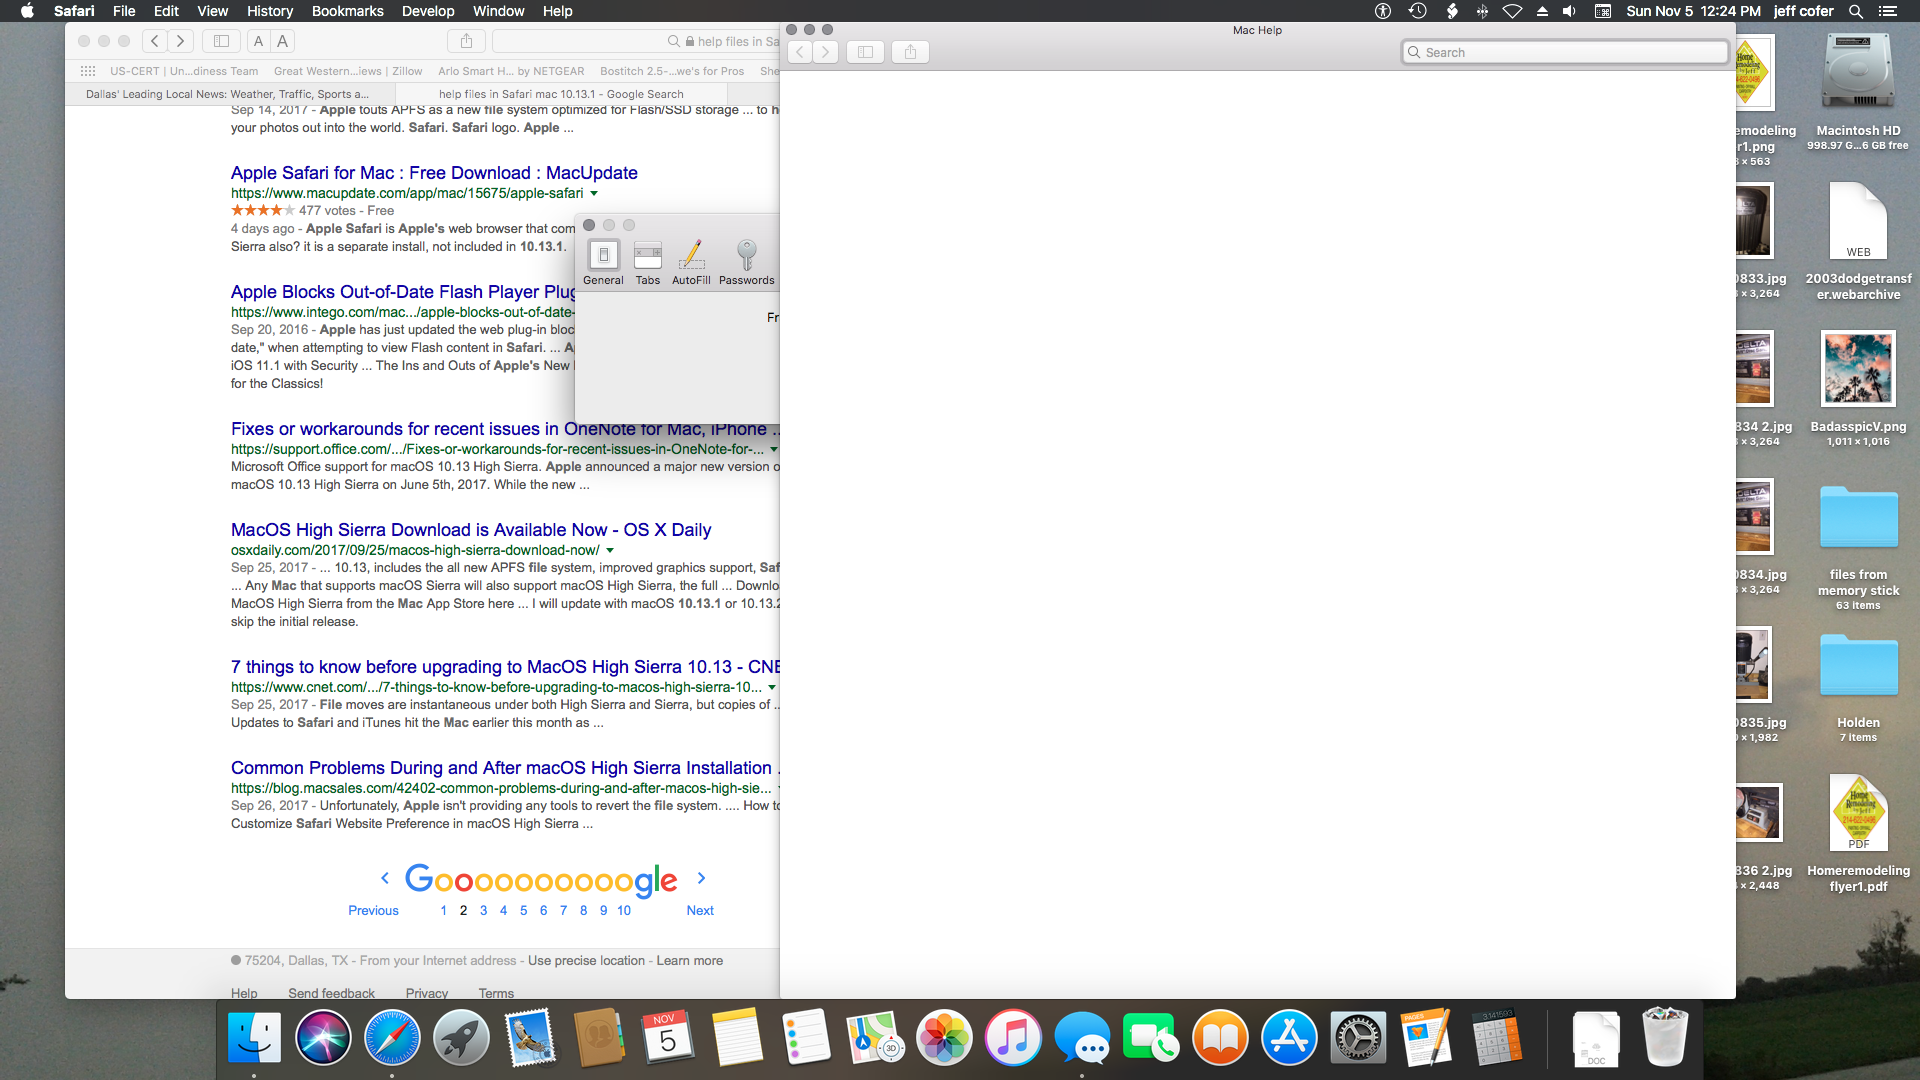Image resolution: width=1920 pixels, height=1080 pixels.
Task: Open the Passwords preferences panel
Action: pyautogui.click(x=745, y=260)
